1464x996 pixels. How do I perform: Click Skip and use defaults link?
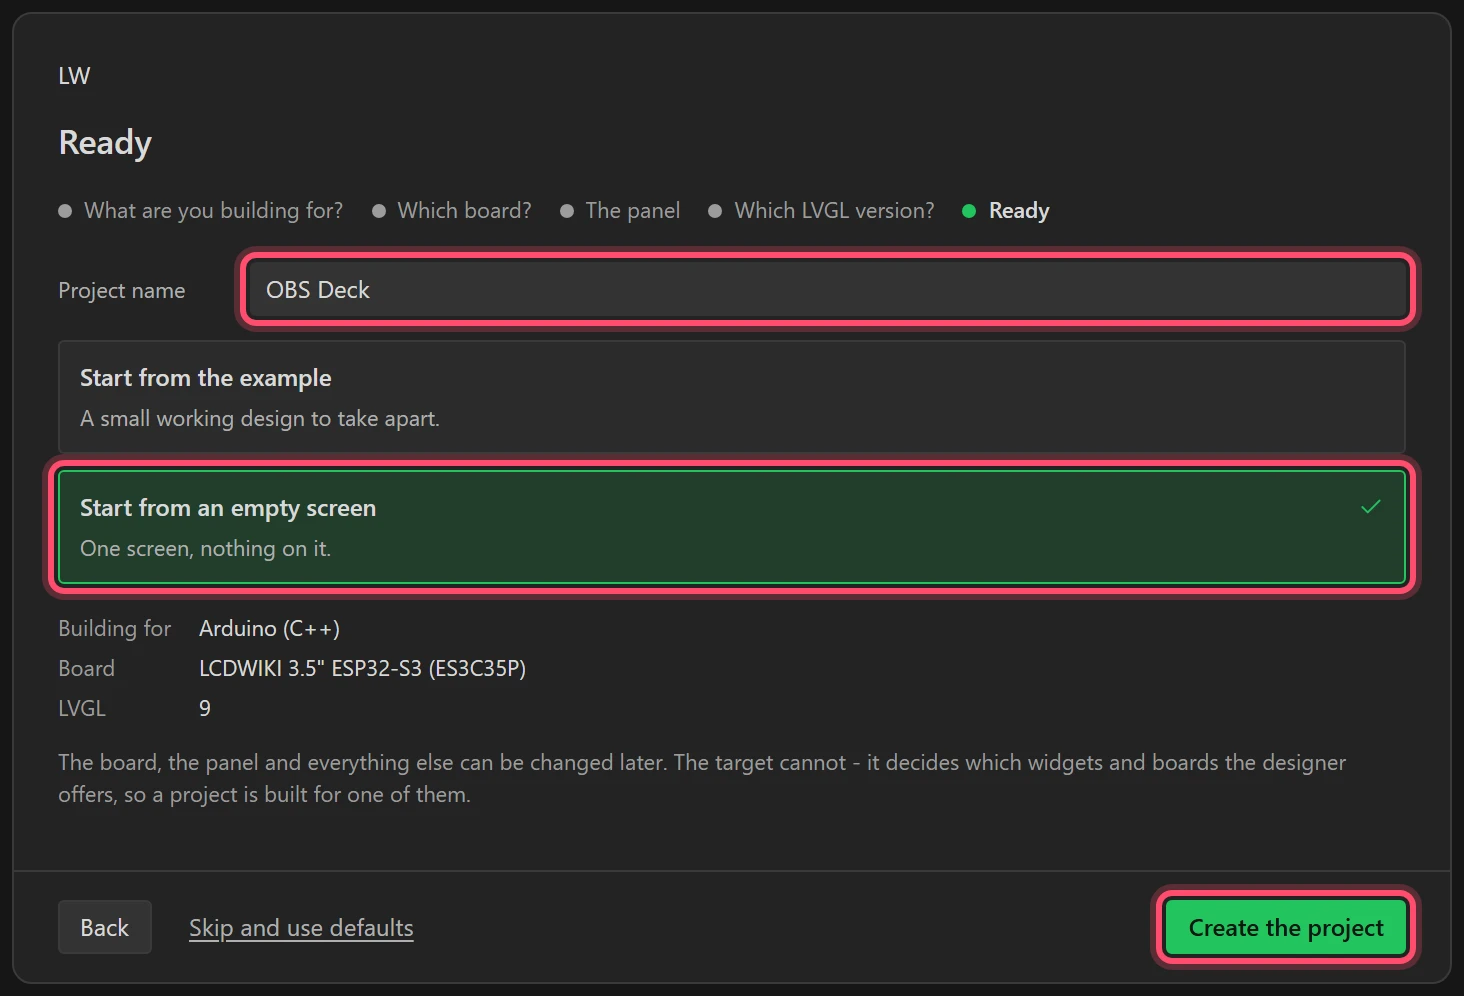301,928
